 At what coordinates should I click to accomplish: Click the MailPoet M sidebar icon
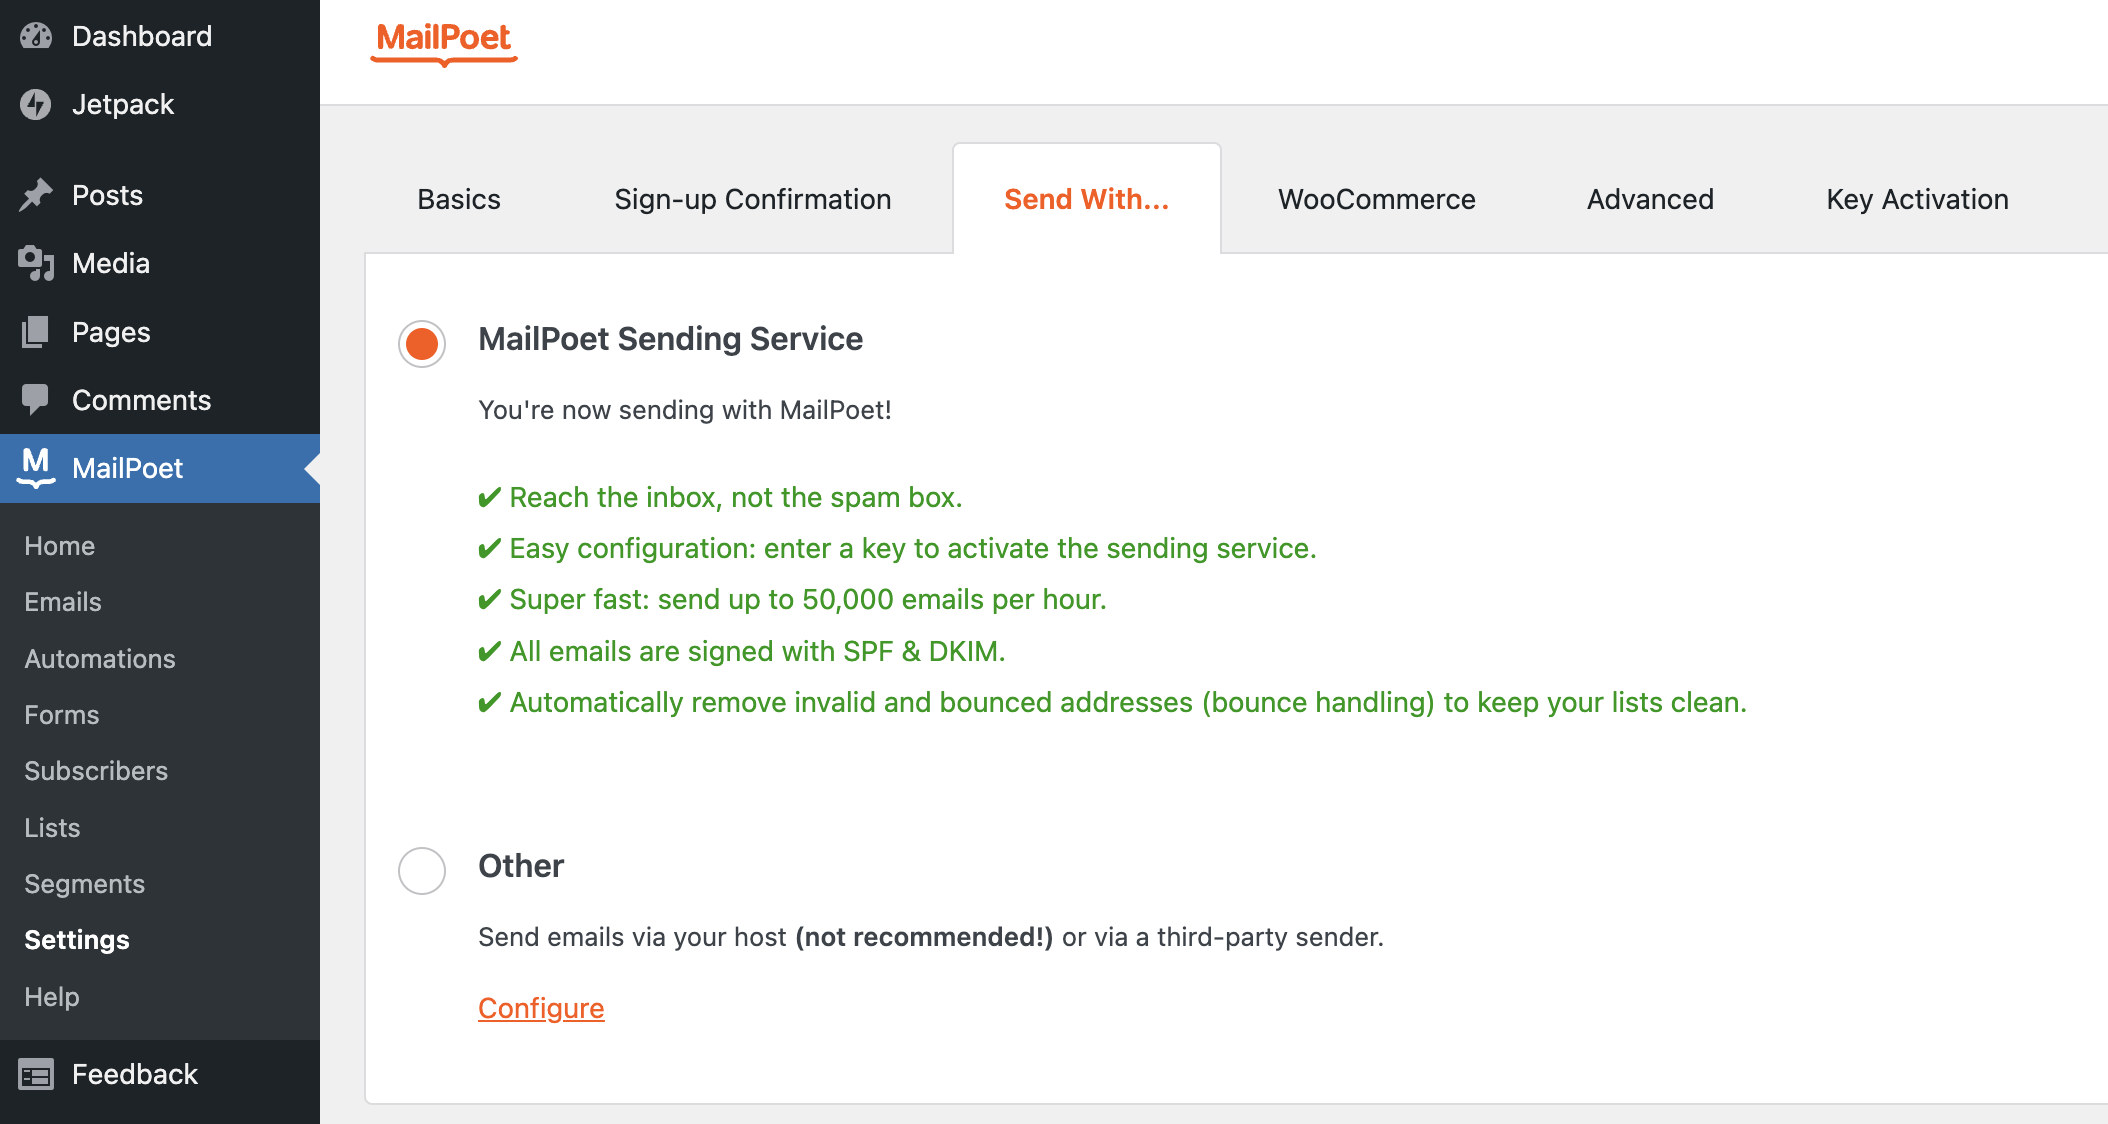click(x=36, y=467)
